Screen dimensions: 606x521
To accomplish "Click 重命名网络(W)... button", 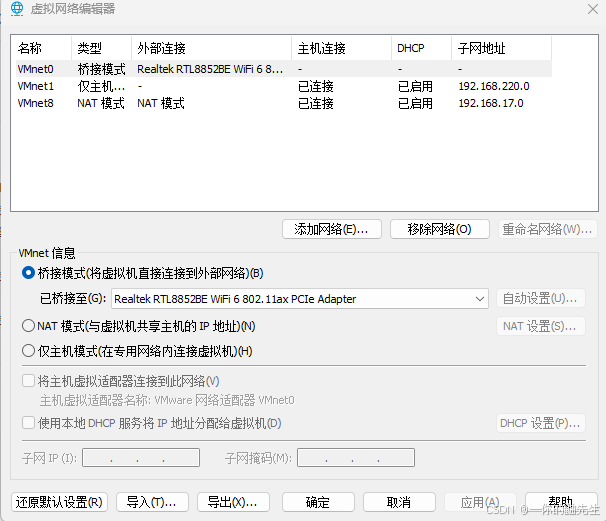I will coord(548,229).
